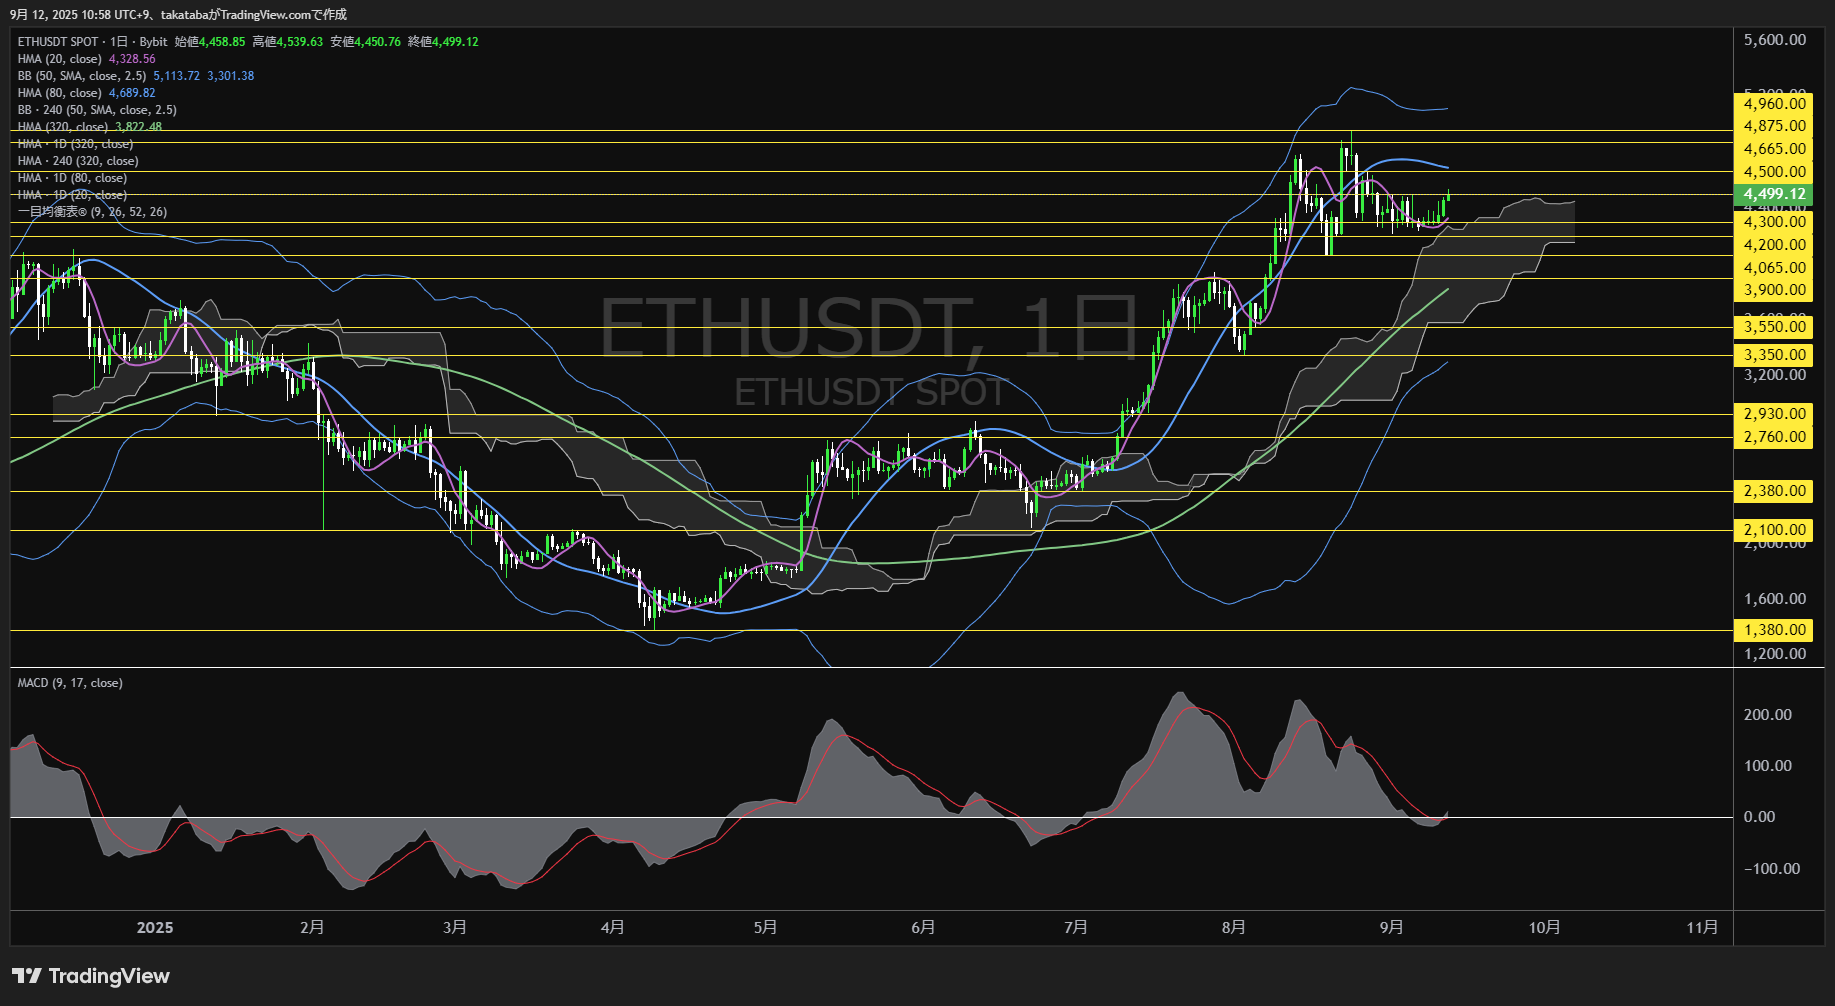Click the 4,300.00 yellow price label

(x=1773, y=222)
